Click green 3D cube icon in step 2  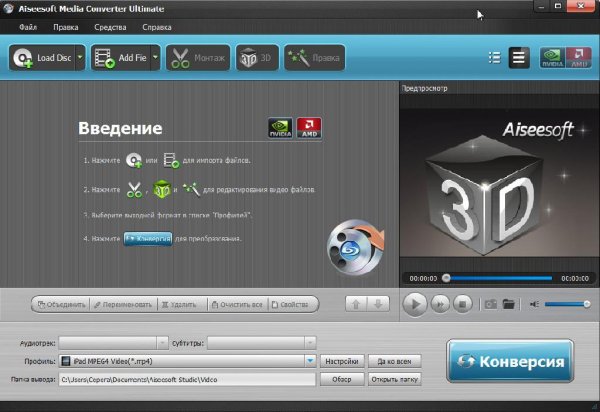pos(161,189)
